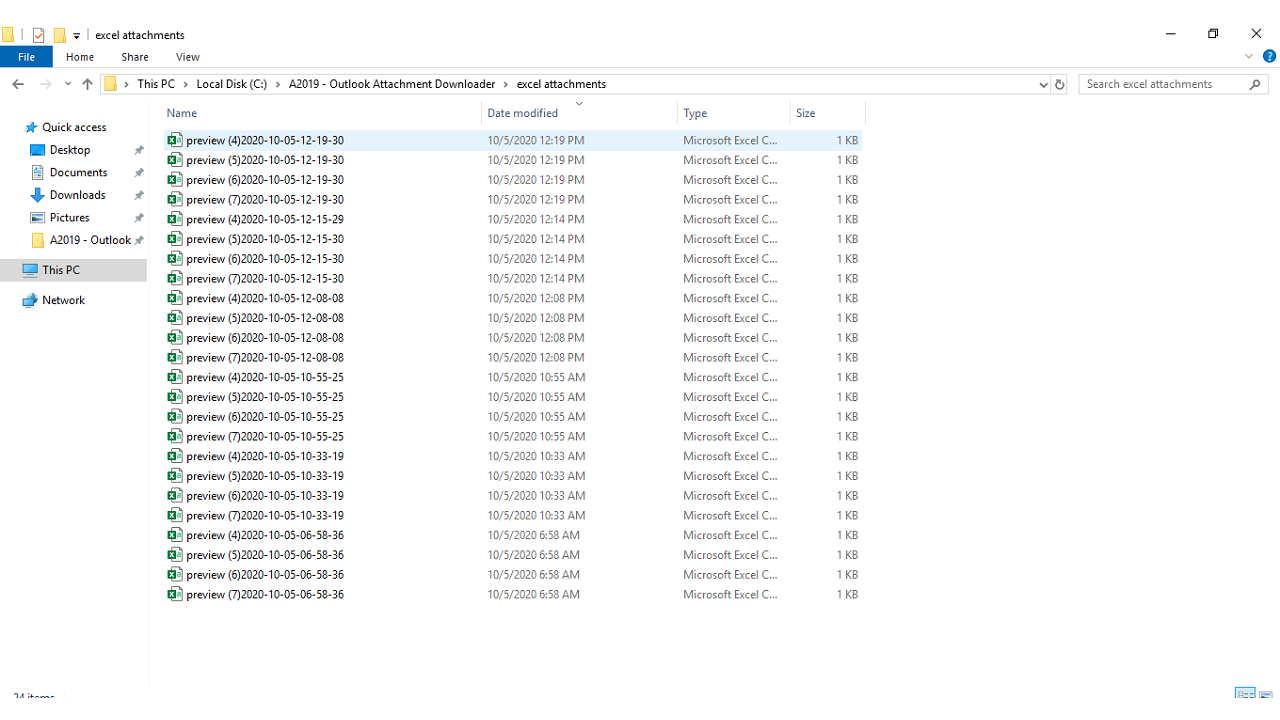The image size is (1280, 720).
Task: Open Help with the blue question mark
Action: pos(1269,57)
